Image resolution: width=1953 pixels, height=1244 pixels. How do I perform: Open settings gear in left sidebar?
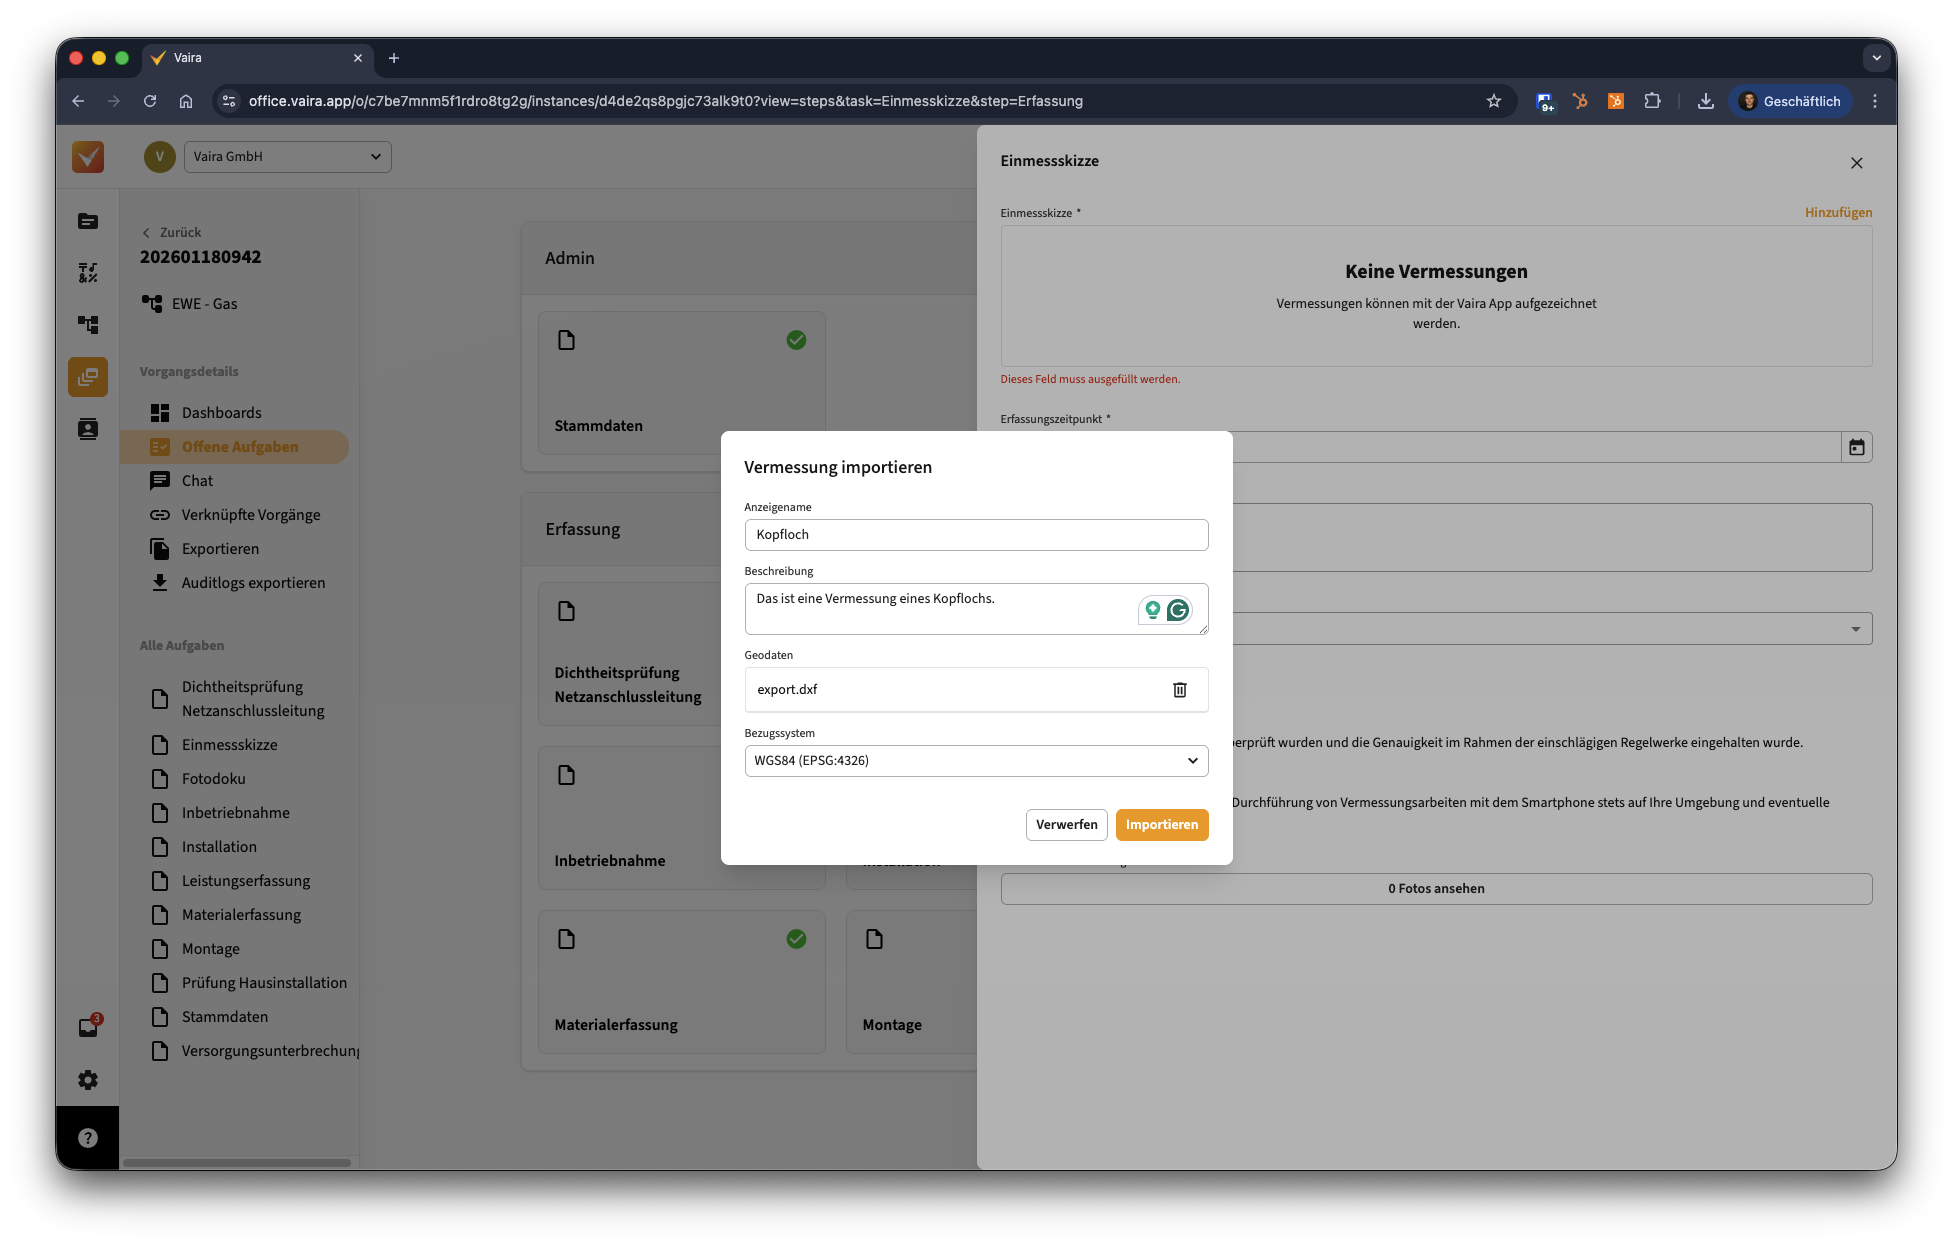(x=88, y=1080)
